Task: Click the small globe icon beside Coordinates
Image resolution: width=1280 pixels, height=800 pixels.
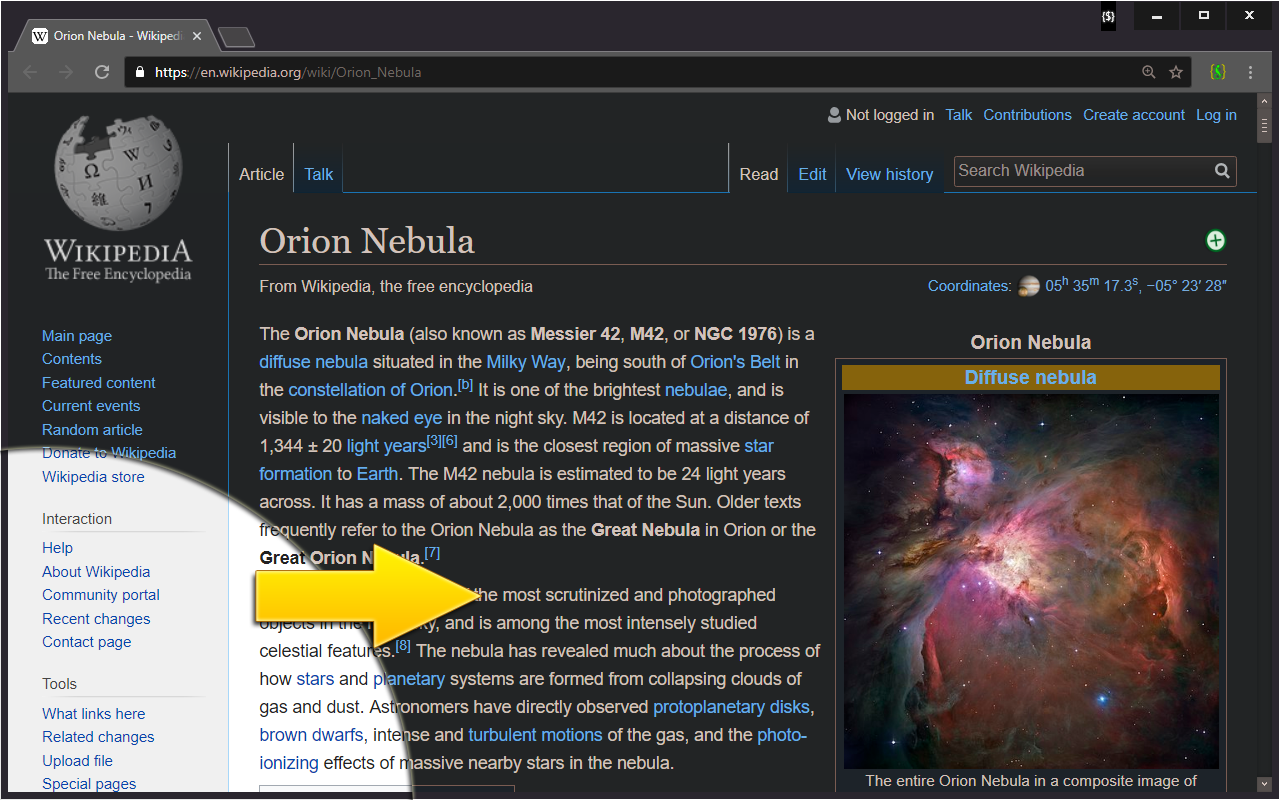Action: tap(1029, 286)
